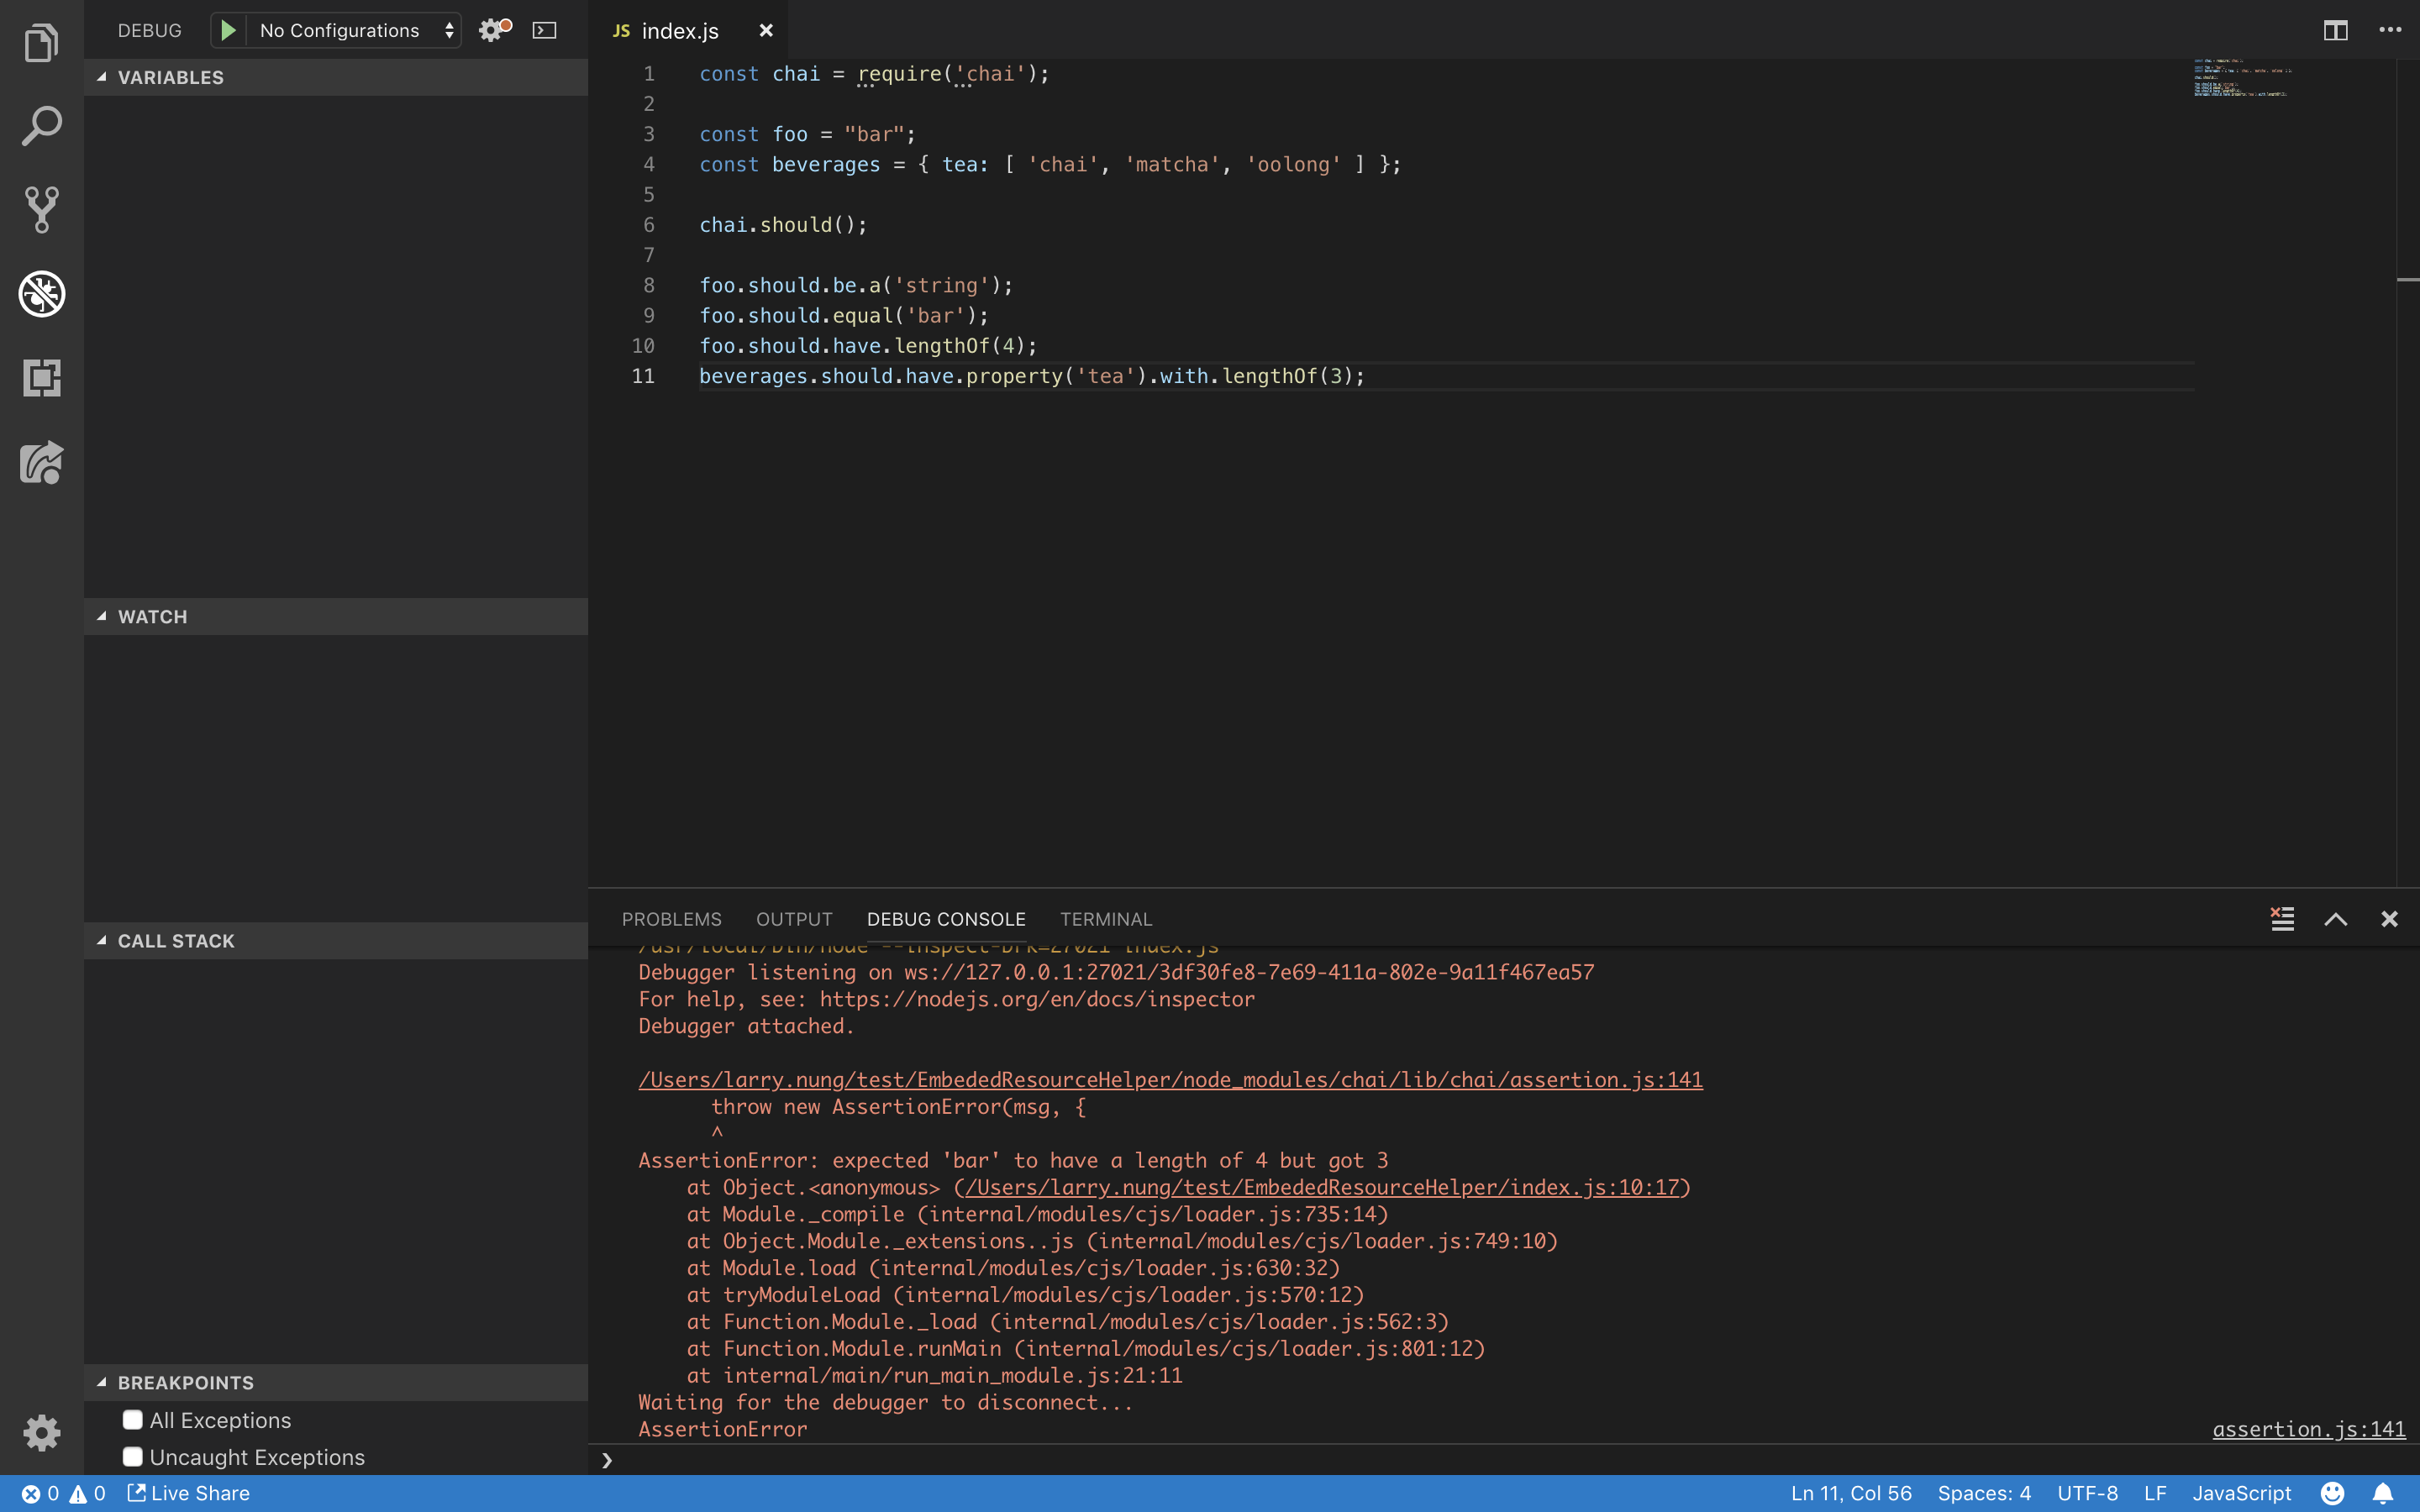Start debugging with the green play button

pos(228,30)
